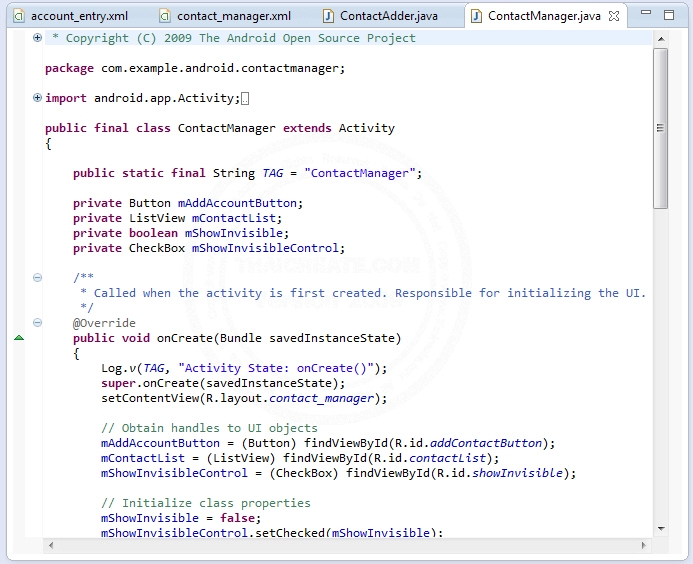
Task: Click the "Activity State: onCreate()" string
Action: tap(276, 368)
